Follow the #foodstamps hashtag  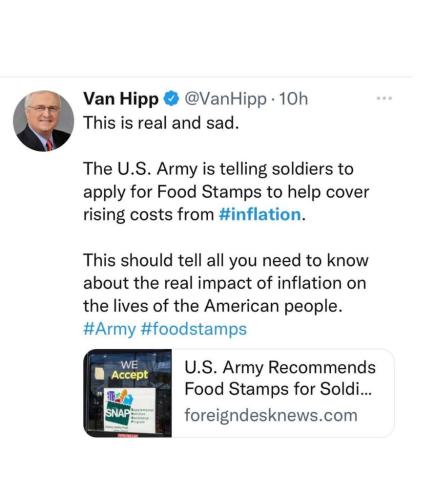point(194,329)
